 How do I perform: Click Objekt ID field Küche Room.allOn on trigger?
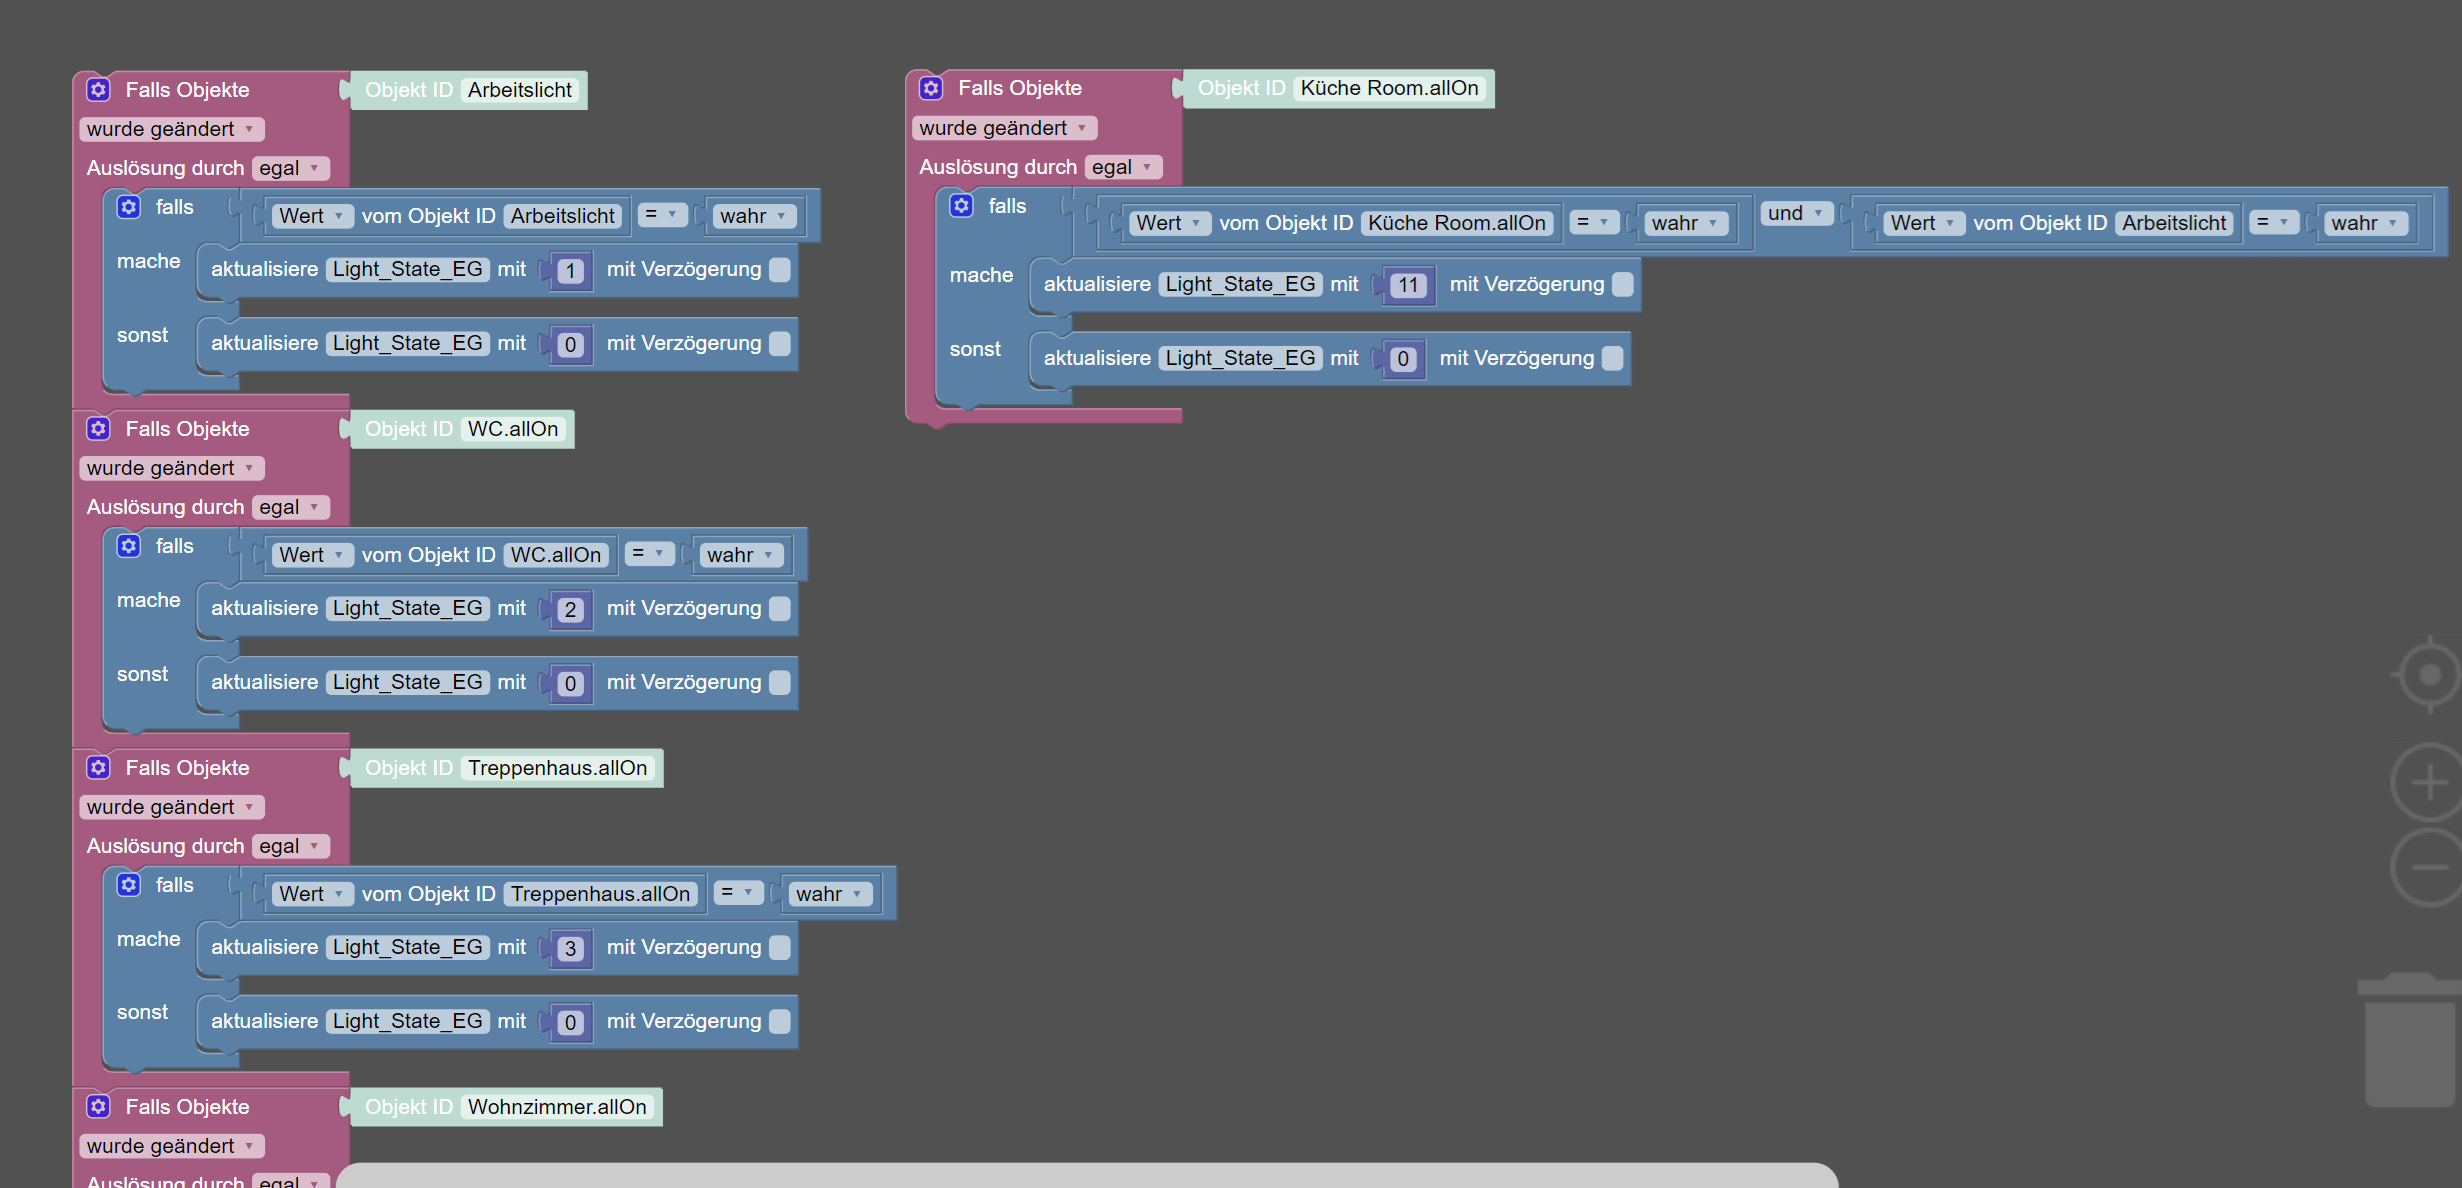(x=1389, y=88)
